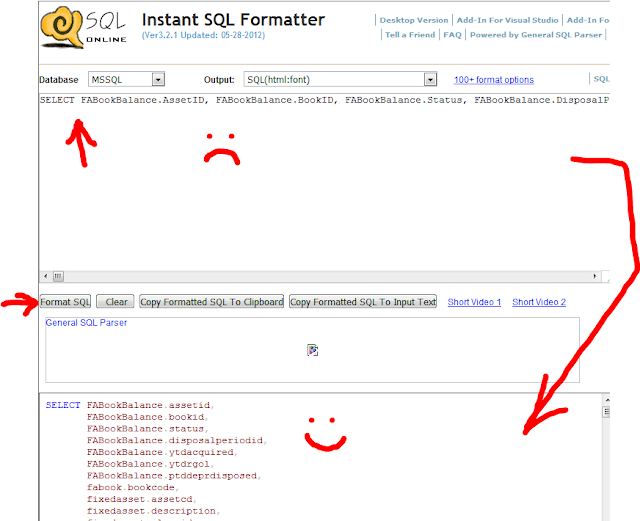
Task: Click fabook.bookcode in the output
Action: [131, 488]
